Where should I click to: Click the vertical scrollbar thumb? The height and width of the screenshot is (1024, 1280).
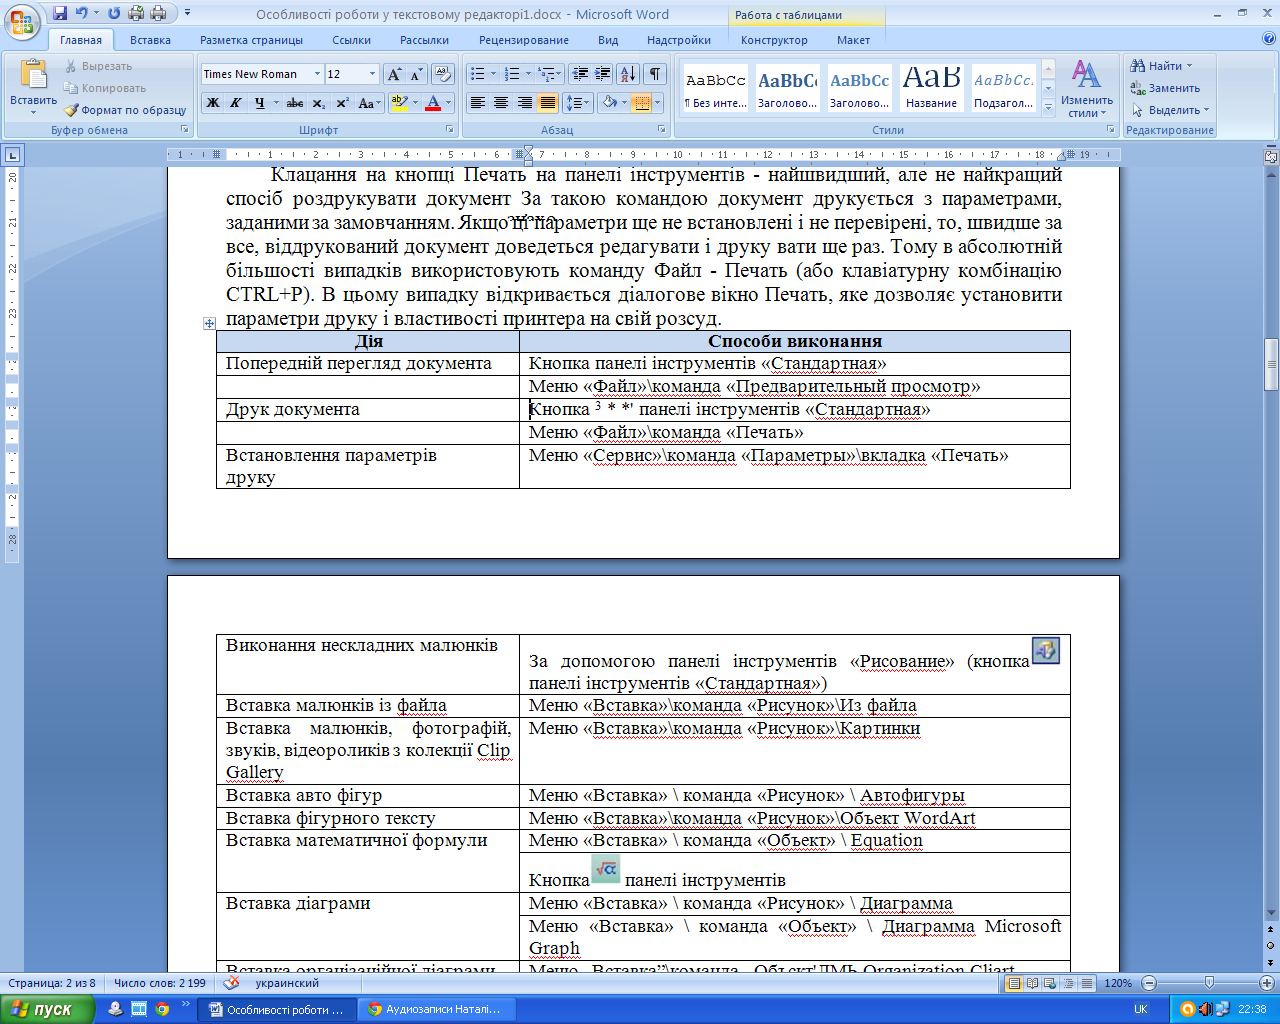point(1271,364)
